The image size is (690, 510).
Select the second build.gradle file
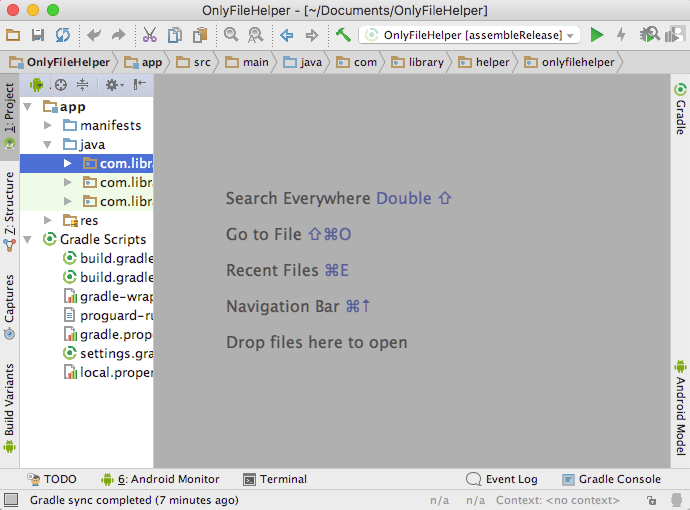point(108,277)
